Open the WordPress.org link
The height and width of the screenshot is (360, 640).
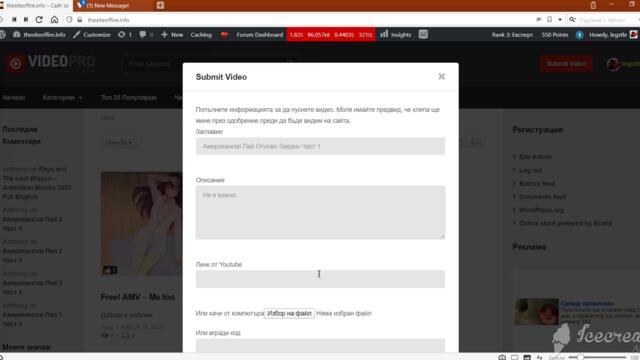point(541,210)
